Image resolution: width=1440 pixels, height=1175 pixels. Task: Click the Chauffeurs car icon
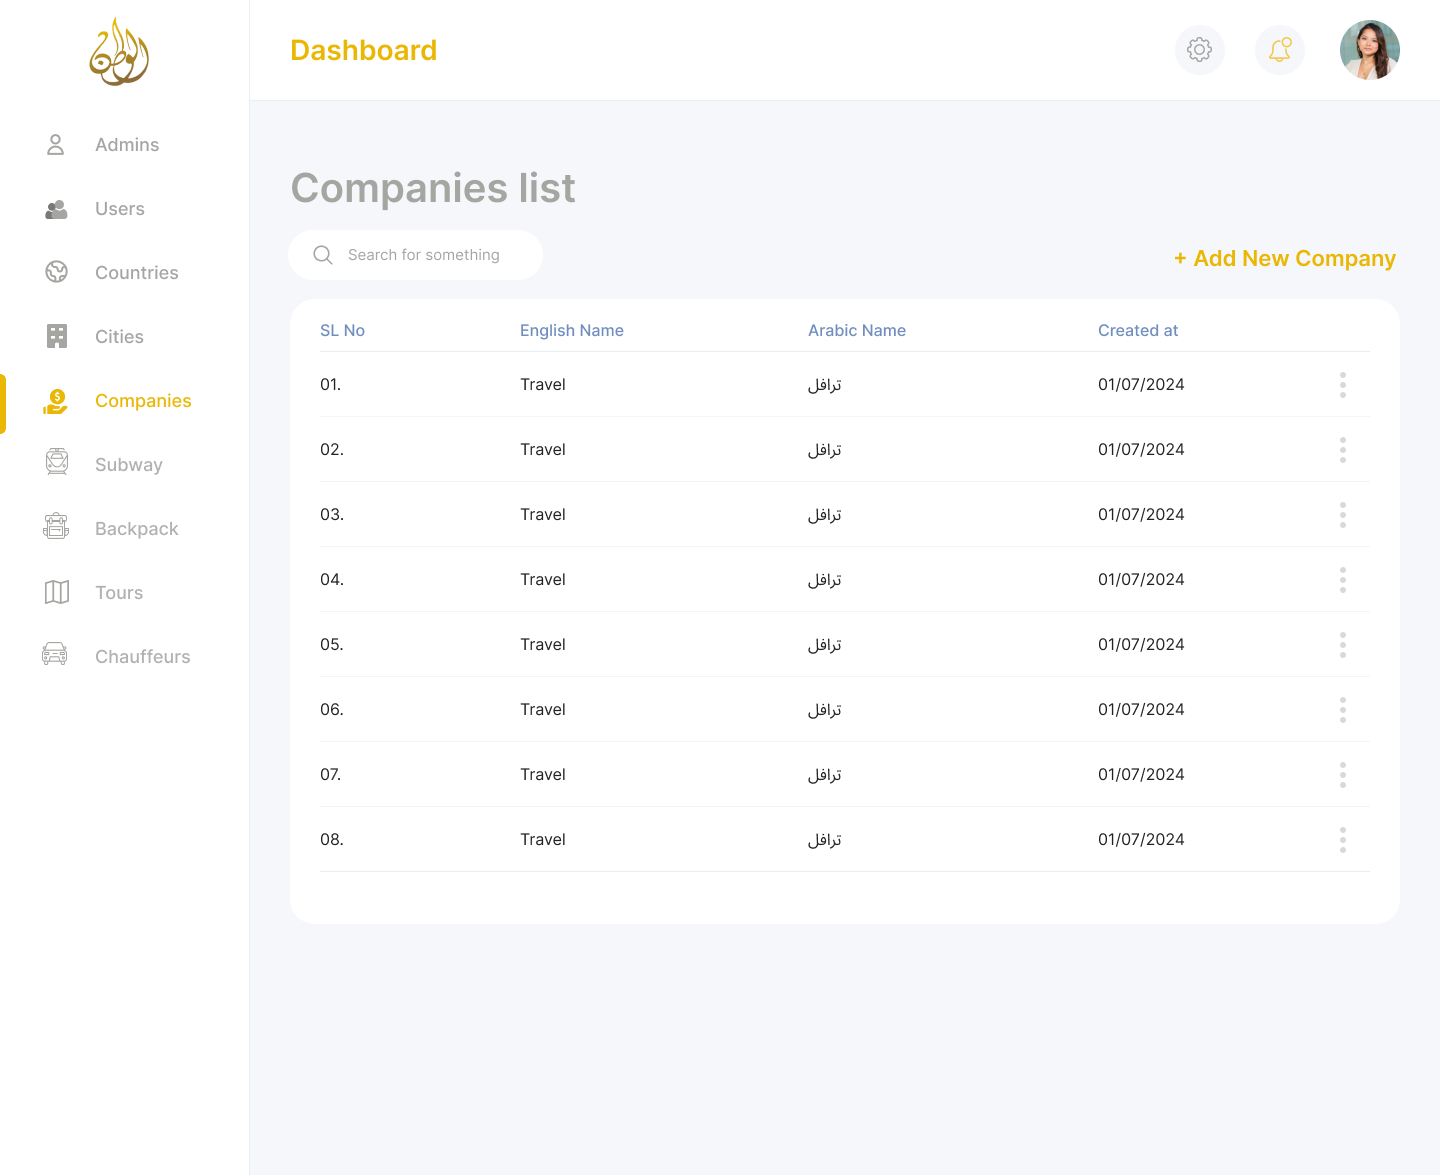[x=55, y=654]
